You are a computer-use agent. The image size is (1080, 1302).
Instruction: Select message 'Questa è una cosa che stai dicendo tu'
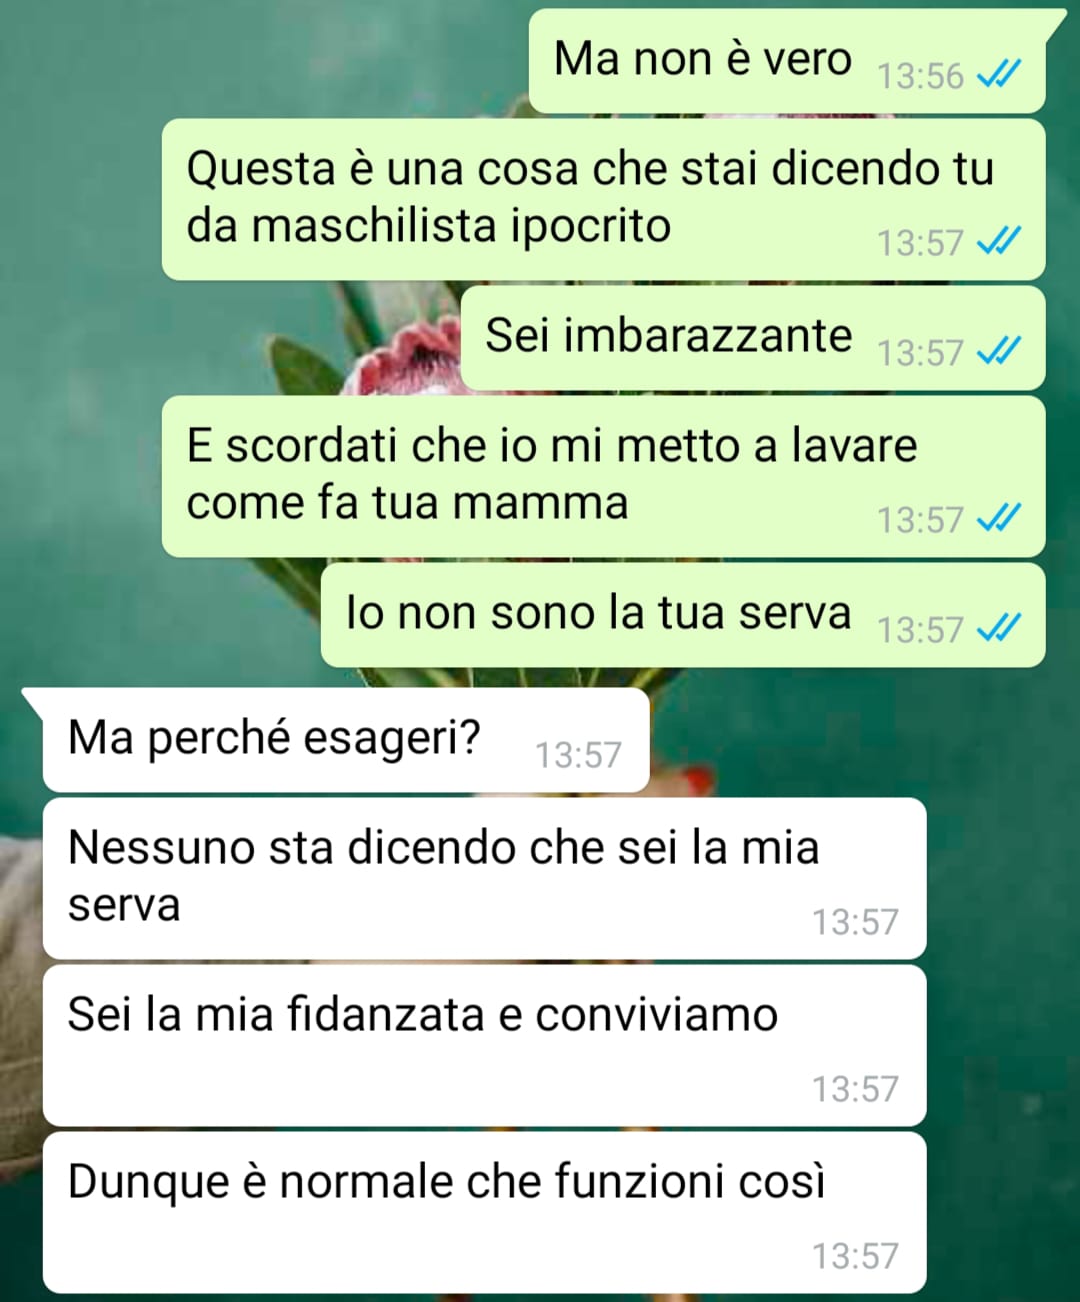604,199
